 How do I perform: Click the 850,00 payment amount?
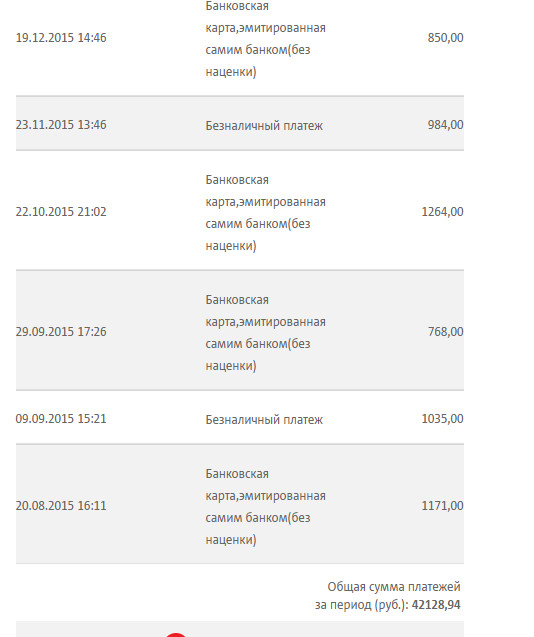pyautogui.click(x=445, y=38)
